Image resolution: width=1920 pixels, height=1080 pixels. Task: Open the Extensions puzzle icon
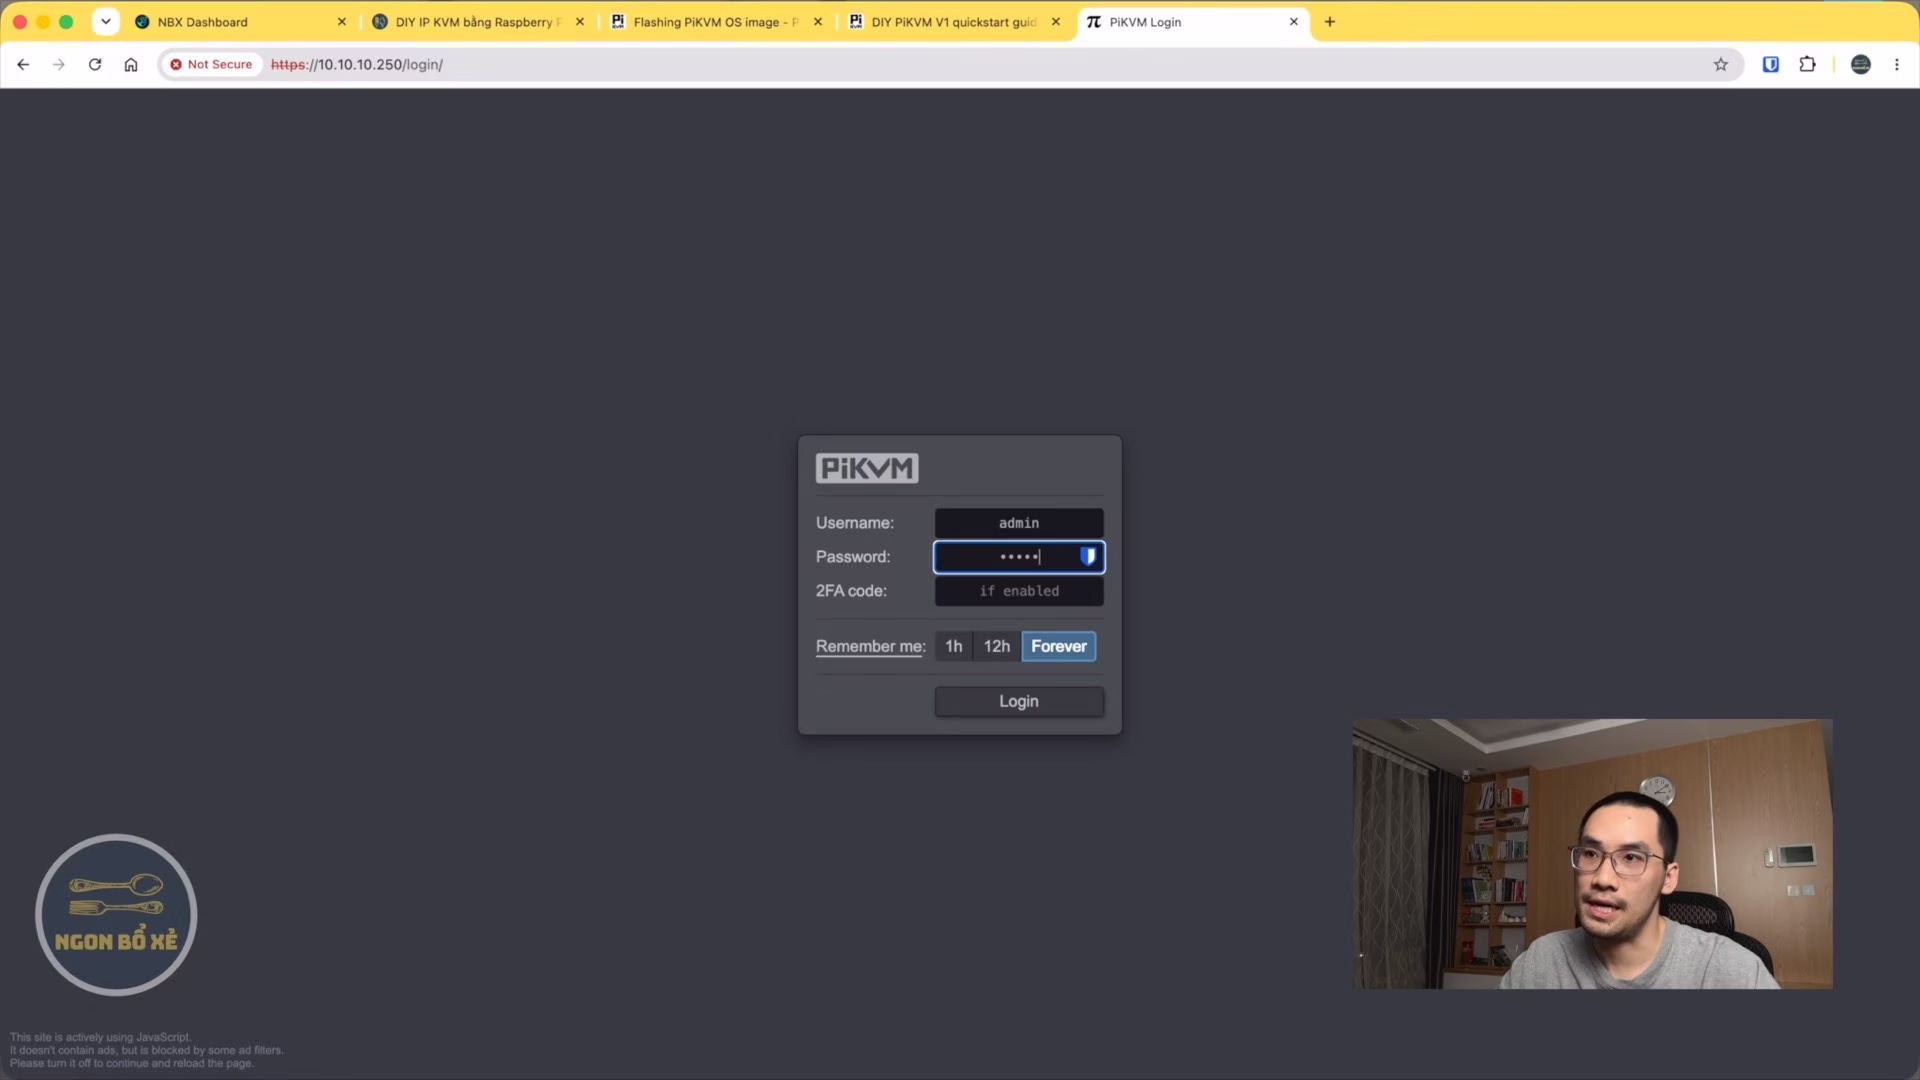(x=1807, y=64)
